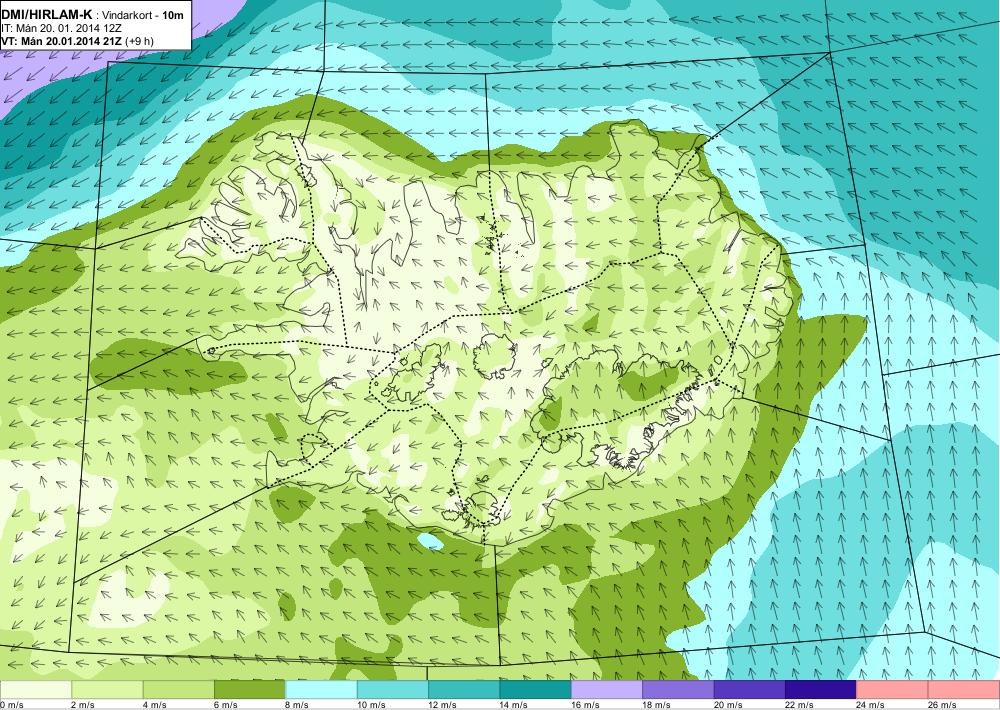Click the '24 m/s' legend label

871,705
